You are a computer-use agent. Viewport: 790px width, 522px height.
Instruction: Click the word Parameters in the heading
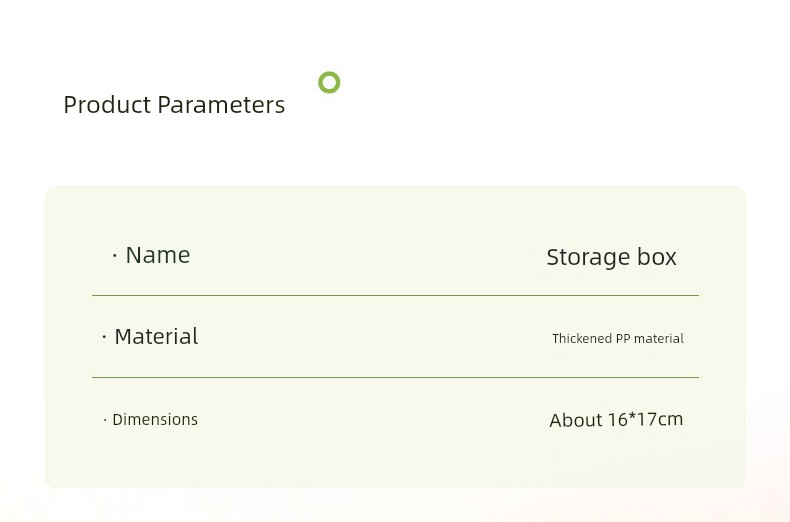(x=221, y=105)
